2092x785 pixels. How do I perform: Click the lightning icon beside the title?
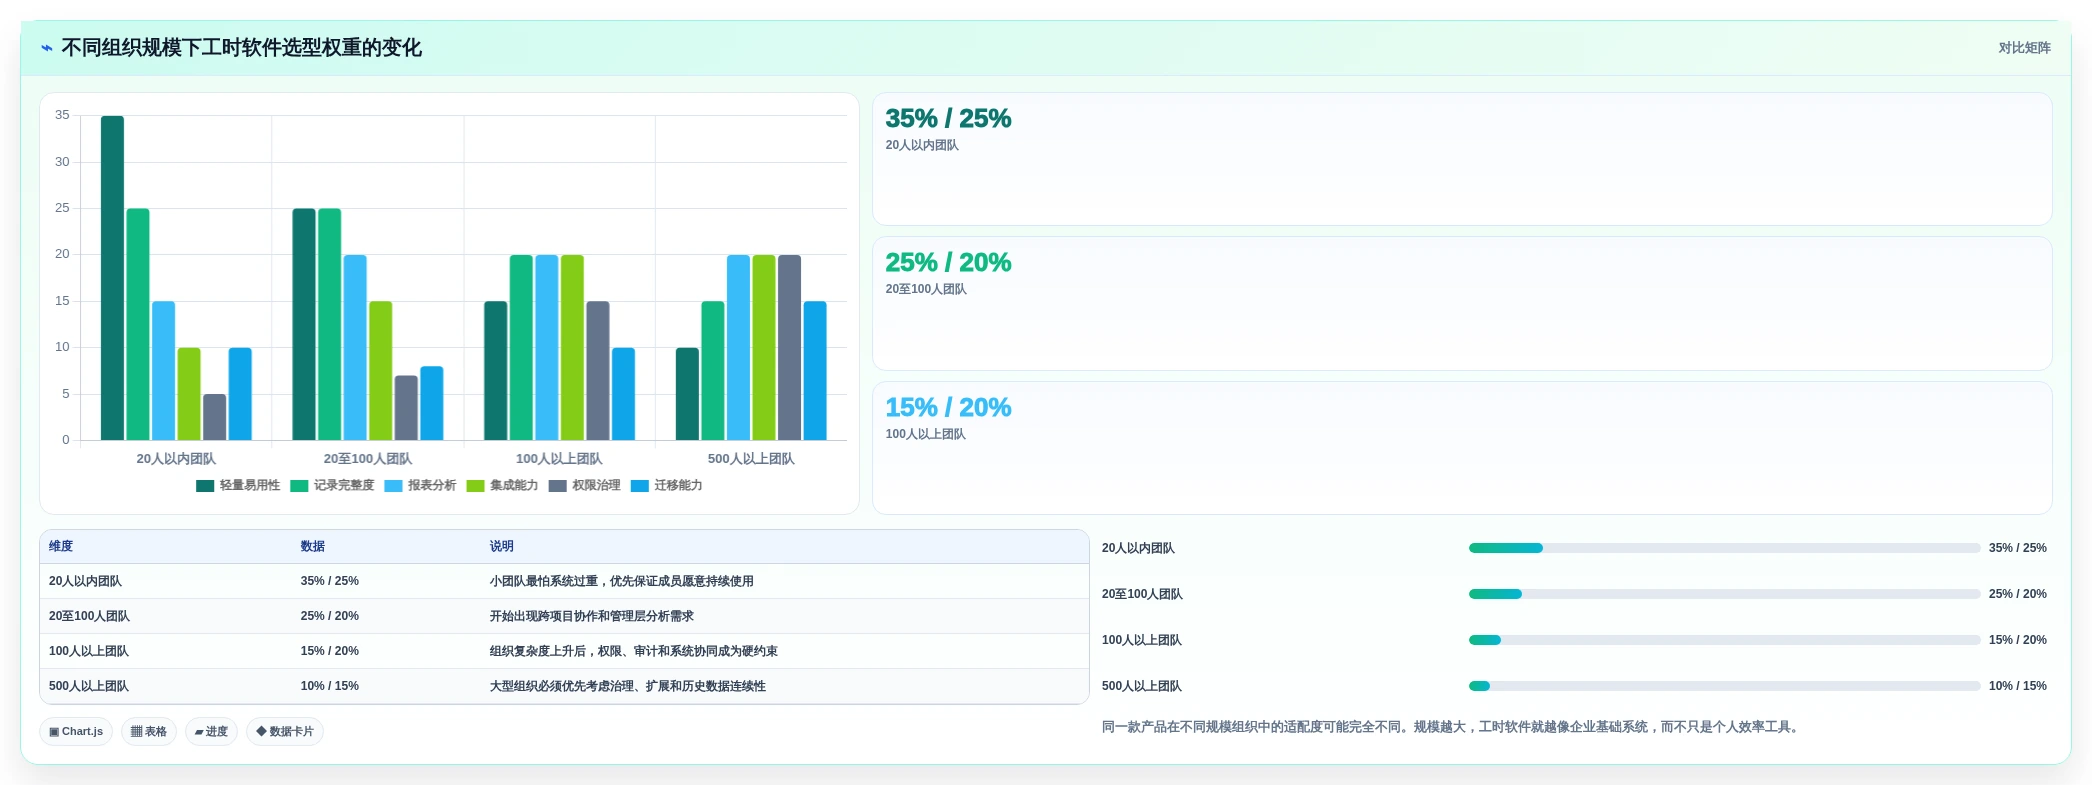(47, 48)
